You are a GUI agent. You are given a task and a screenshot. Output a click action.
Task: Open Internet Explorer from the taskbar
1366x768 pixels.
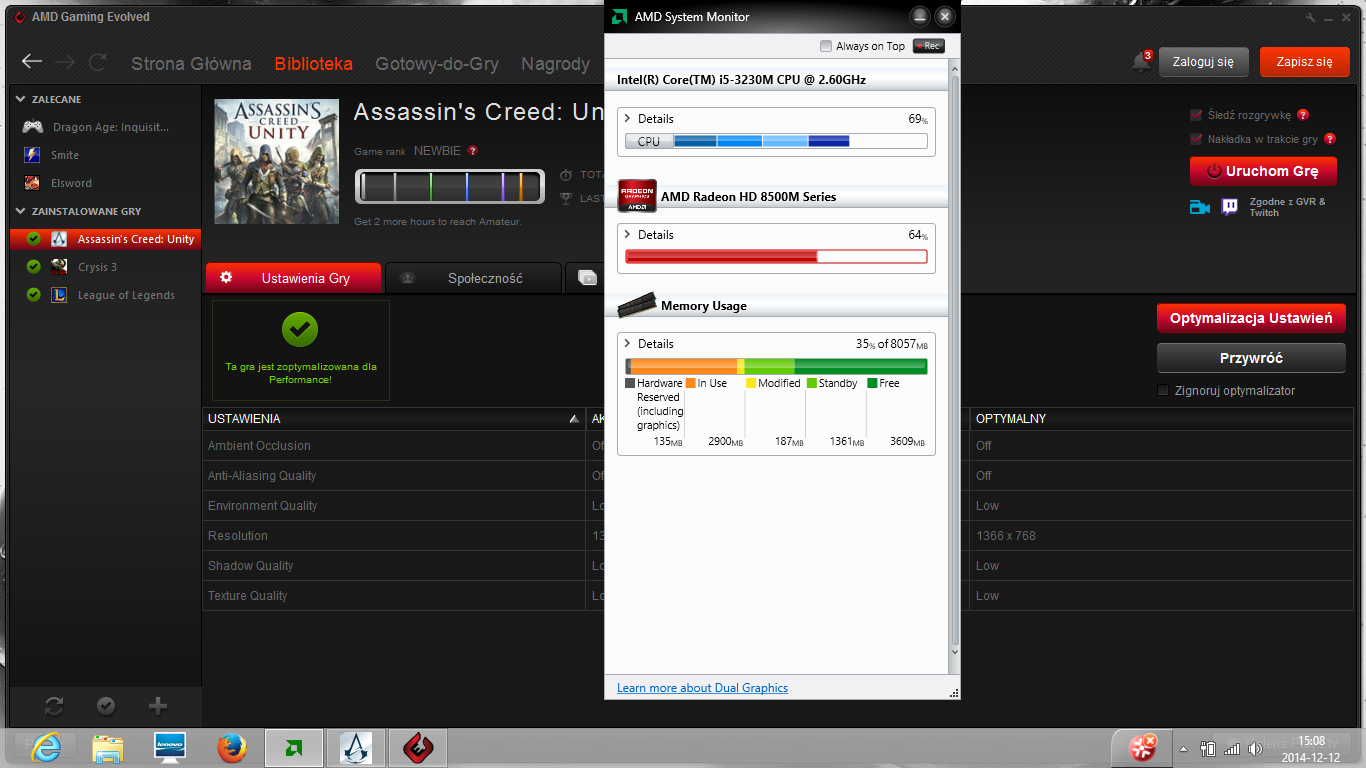click(45, 747)
